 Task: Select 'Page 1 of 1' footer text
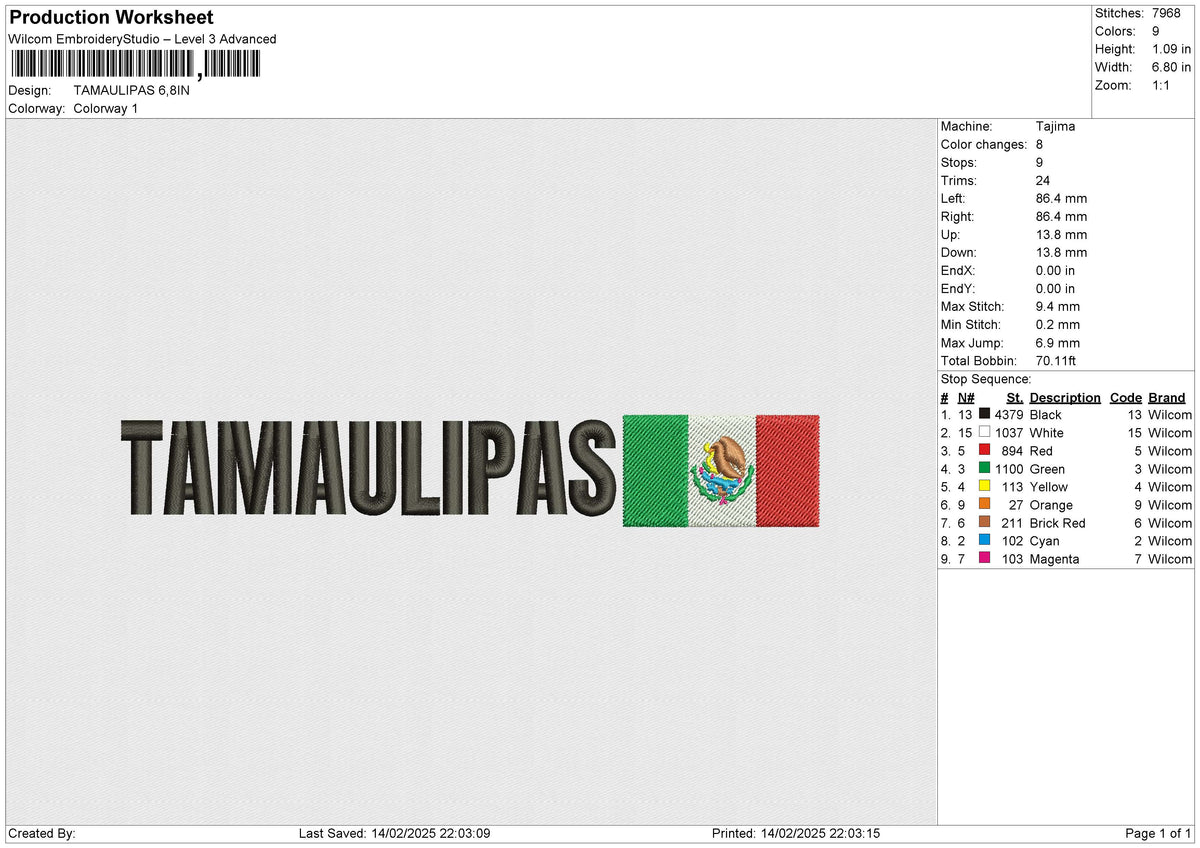pos(1158,834)
